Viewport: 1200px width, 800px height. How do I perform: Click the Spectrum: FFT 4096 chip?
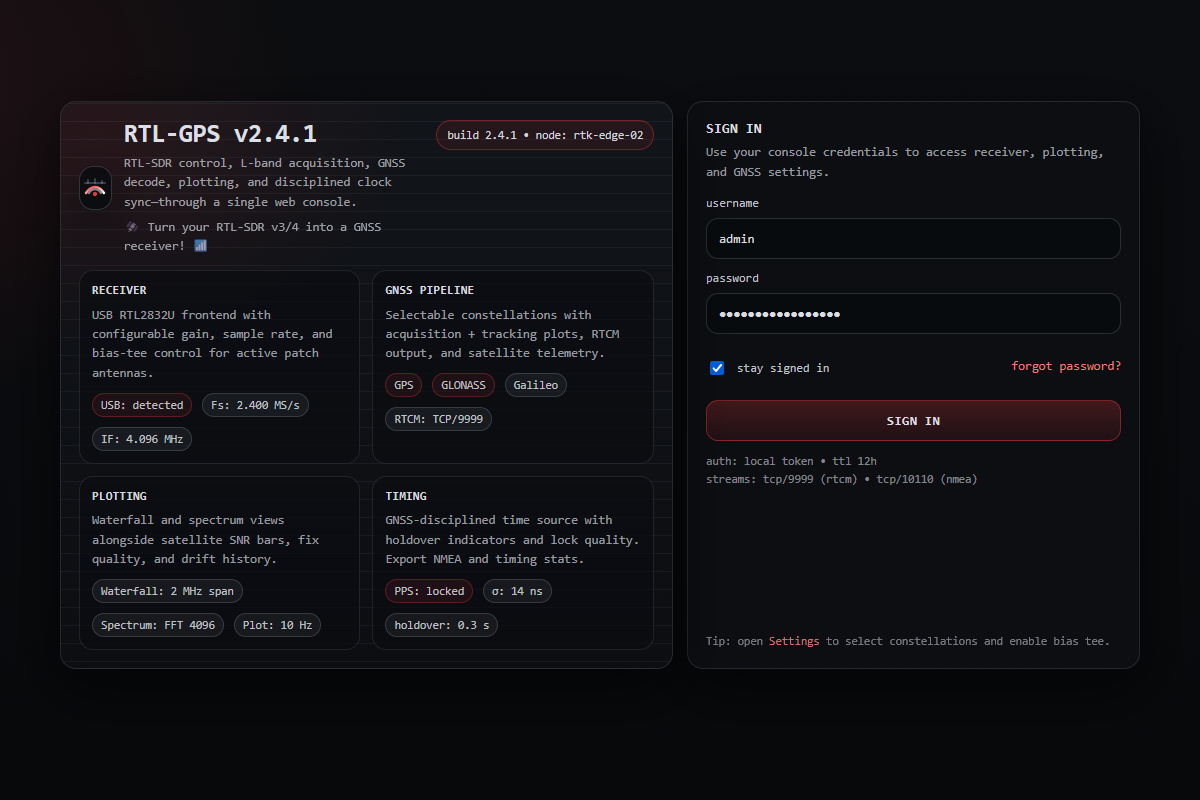coord(158,625)
